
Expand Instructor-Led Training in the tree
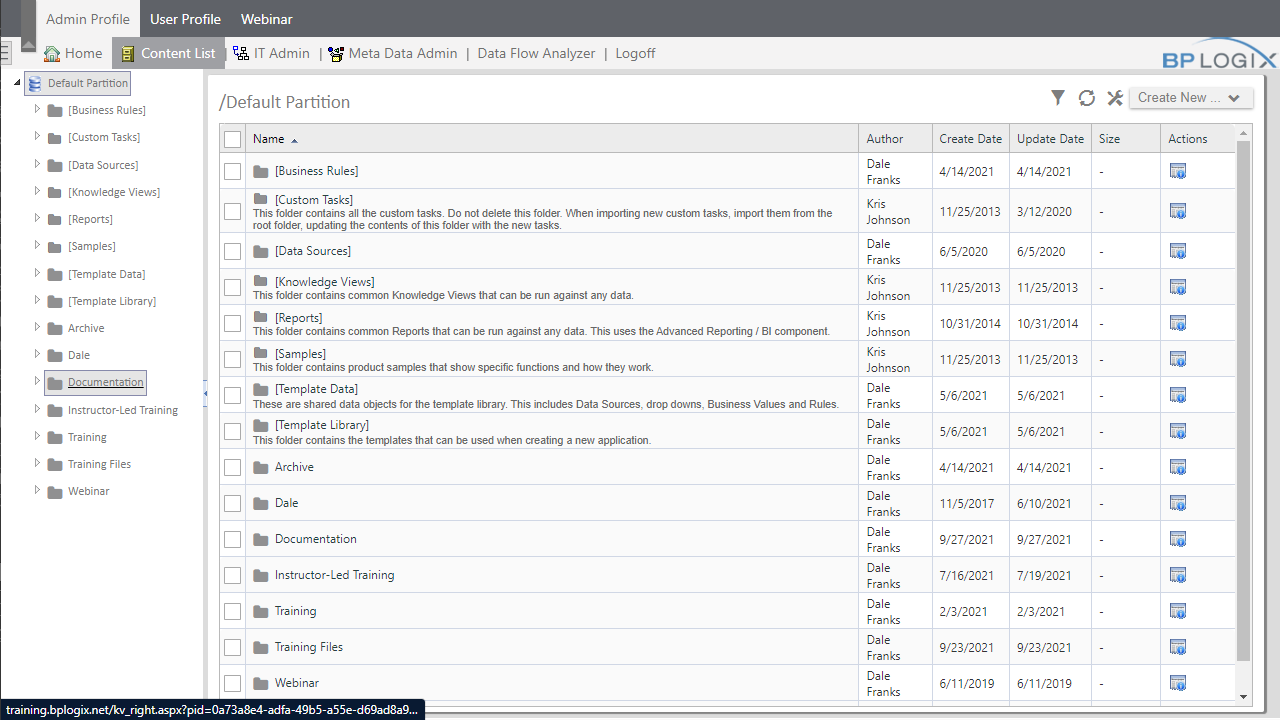[x=37, y=409]
